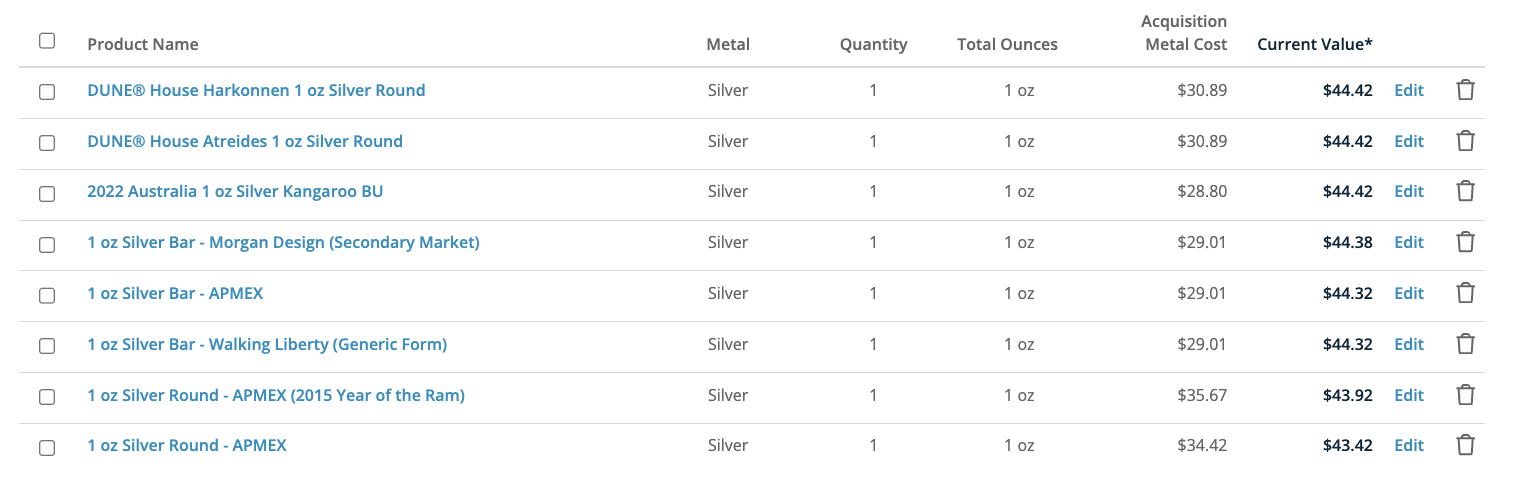Select the 2022 Australia Kangaroo row checkbox

click(x=47, y=193)
